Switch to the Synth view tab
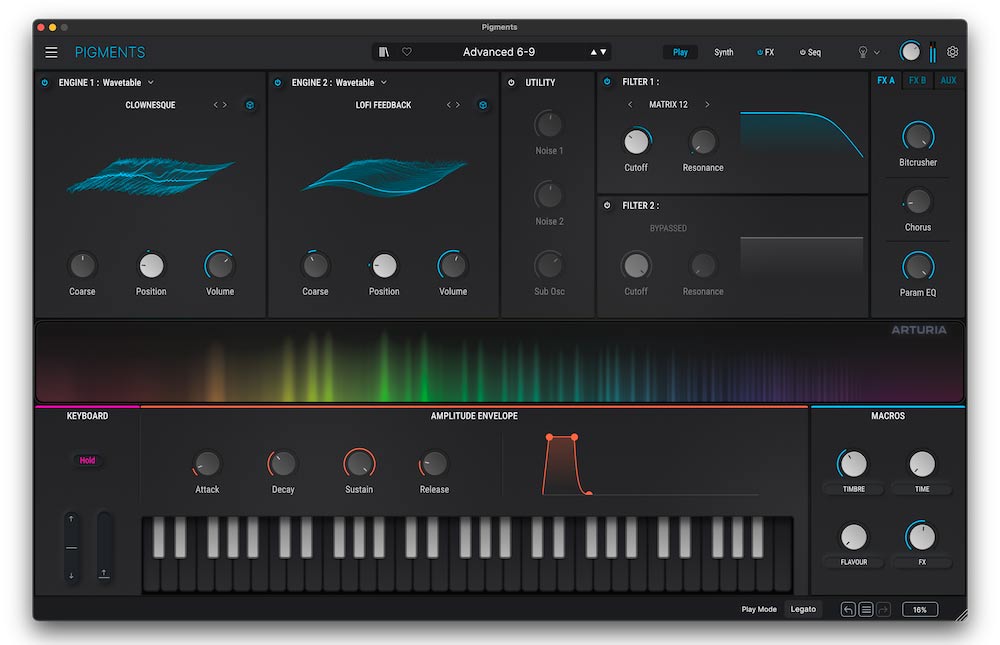1000x645 pixels. point(723,52)
